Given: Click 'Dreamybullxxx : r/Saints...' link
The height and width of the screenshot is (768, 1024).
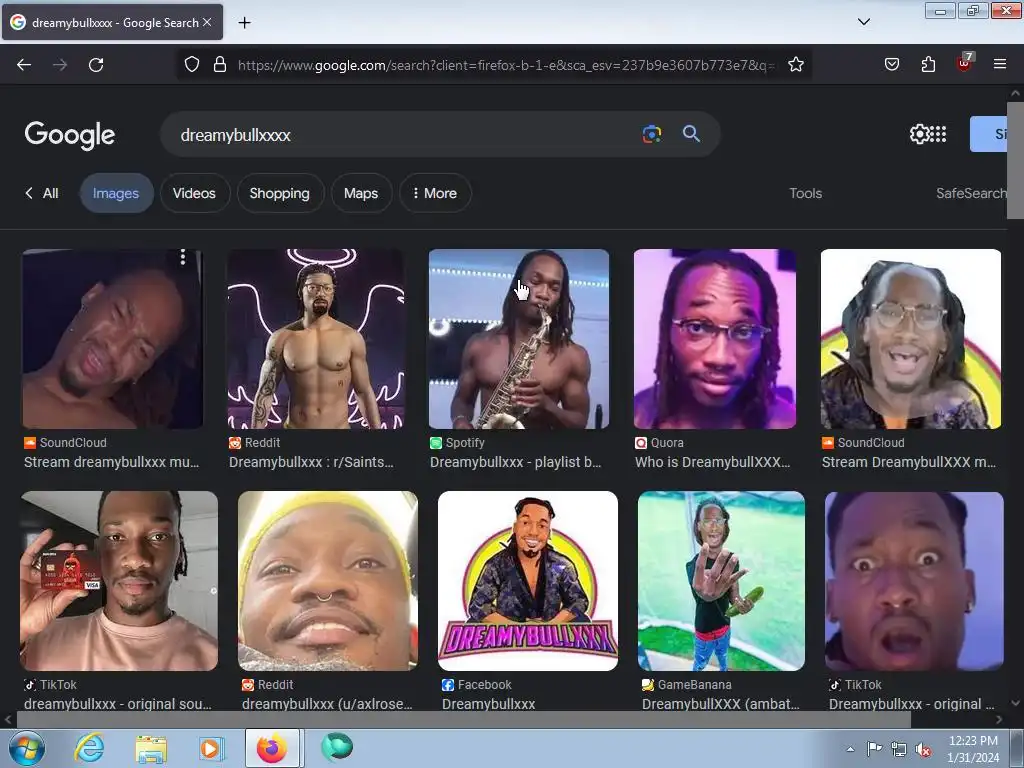Looking at the screenshot, I should [x=312, y=462].
